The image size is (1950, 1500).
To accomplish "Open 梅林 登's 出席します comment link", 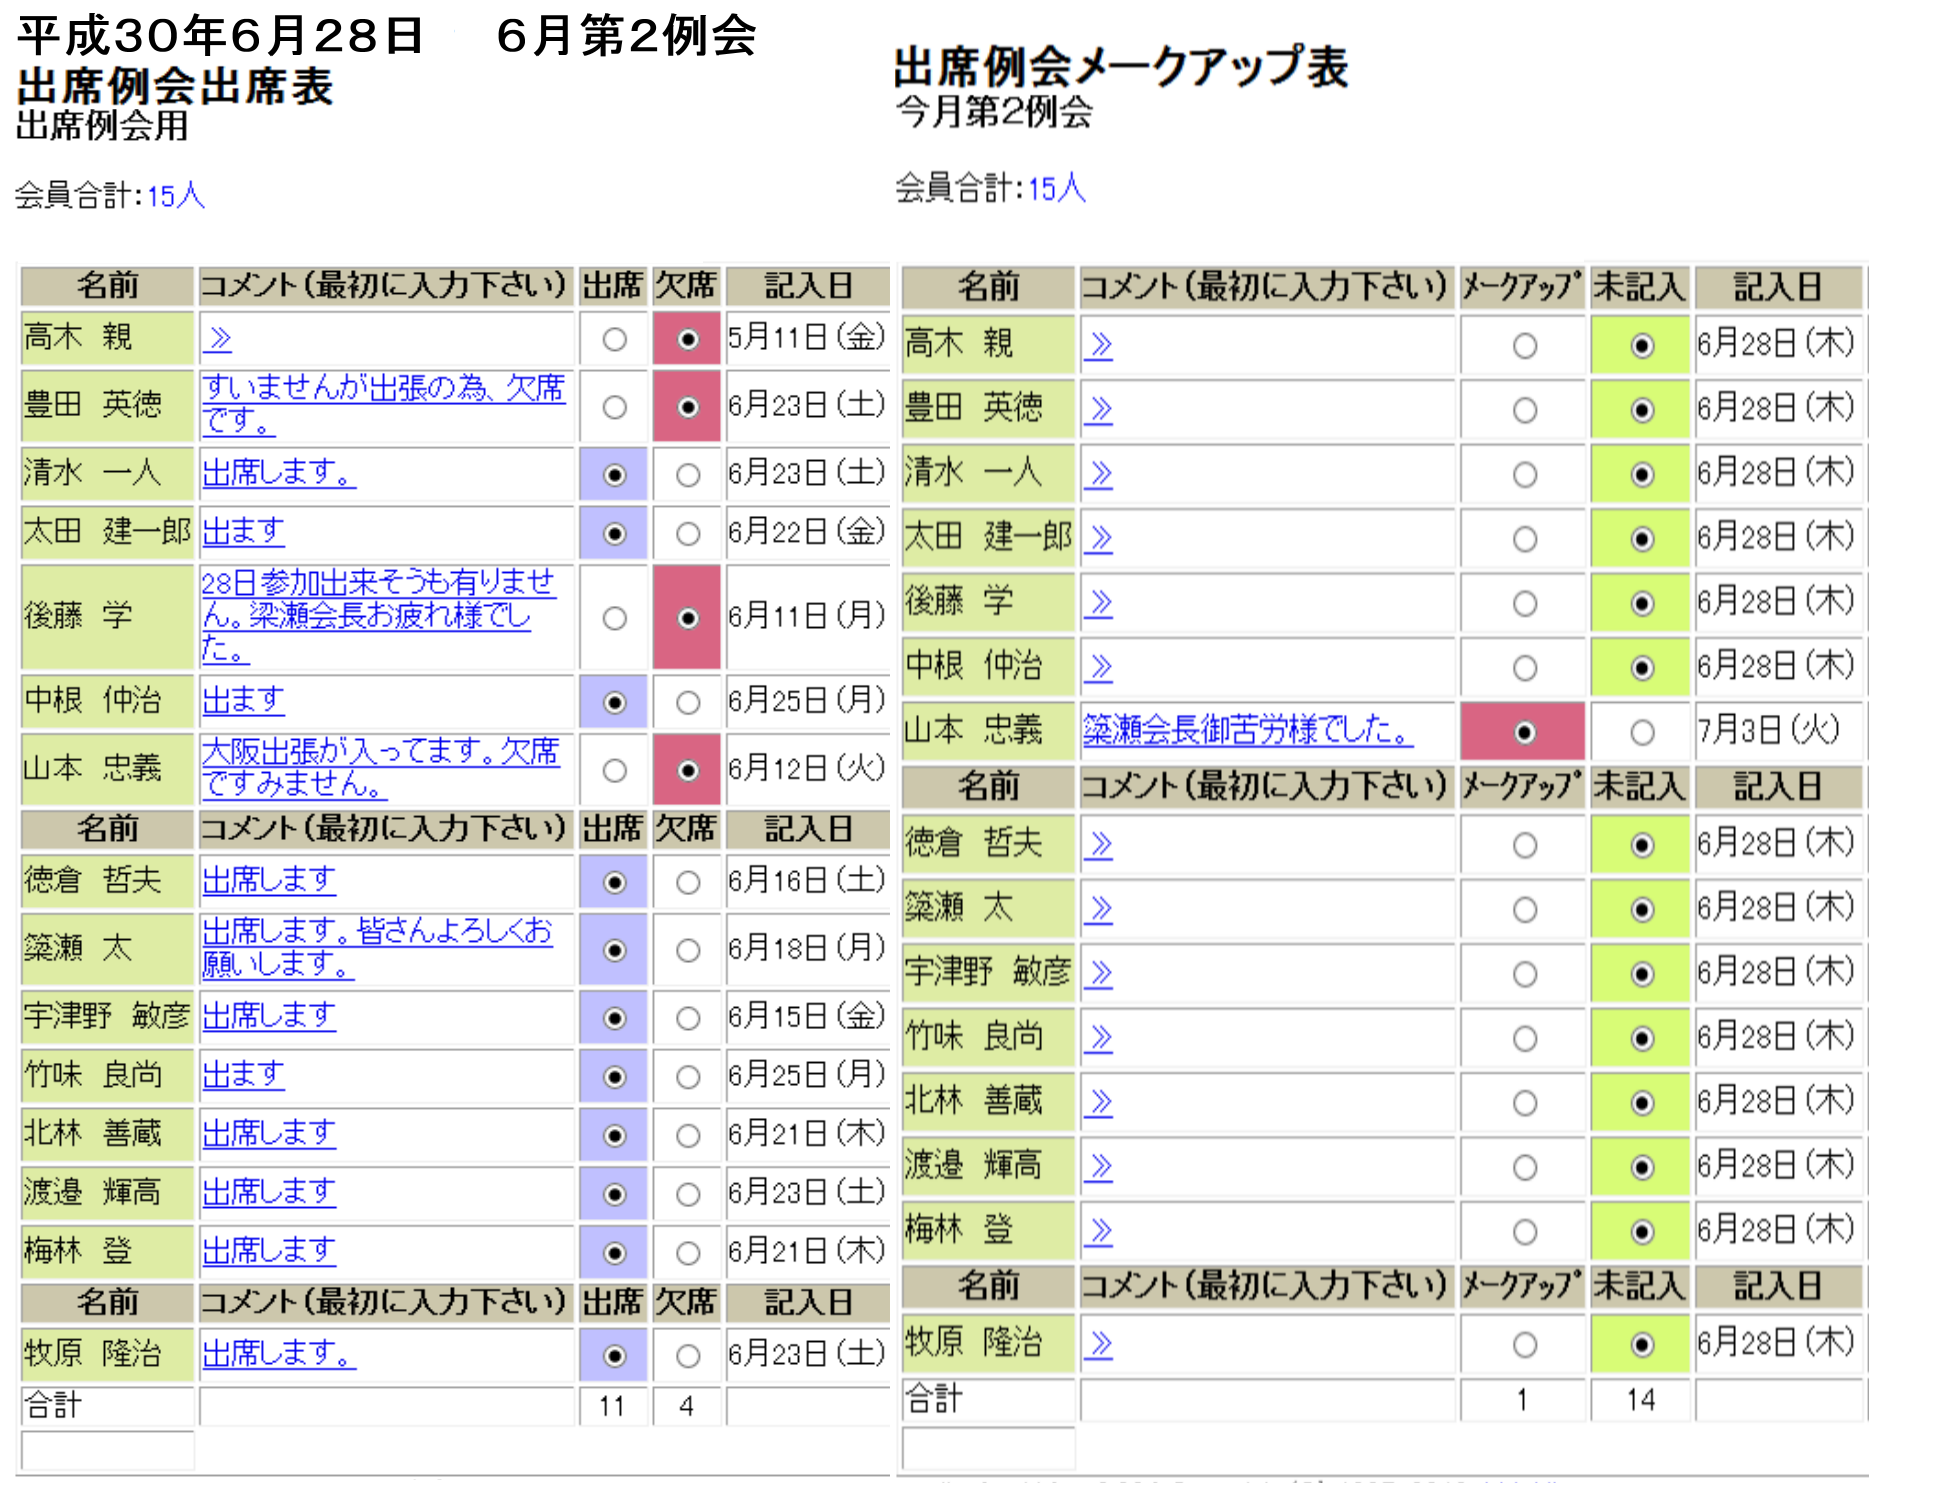I will 269,1251.
